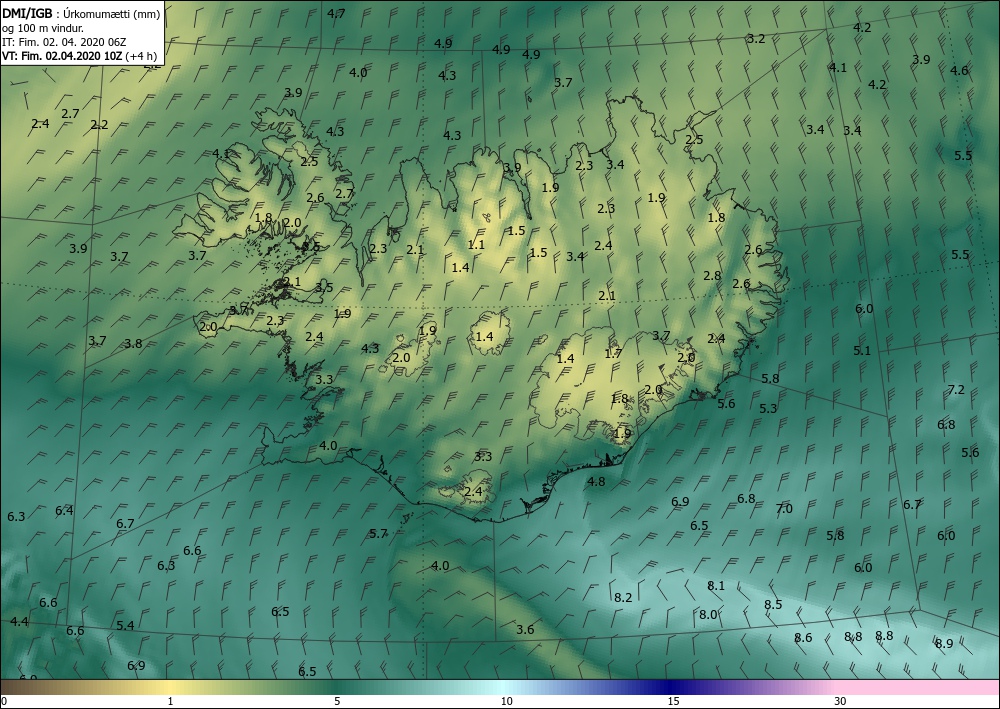Click the value 1.1 in north Iceland
This screenshot has height=709, width=1000.
coord(476,245)
